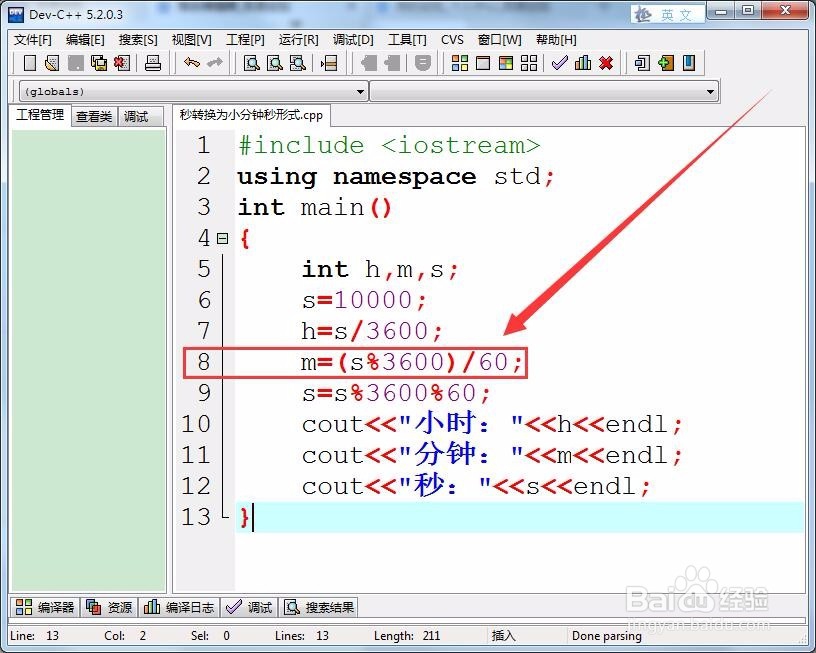Click the Find icon in the toolbar

click(x=250, y=63)
